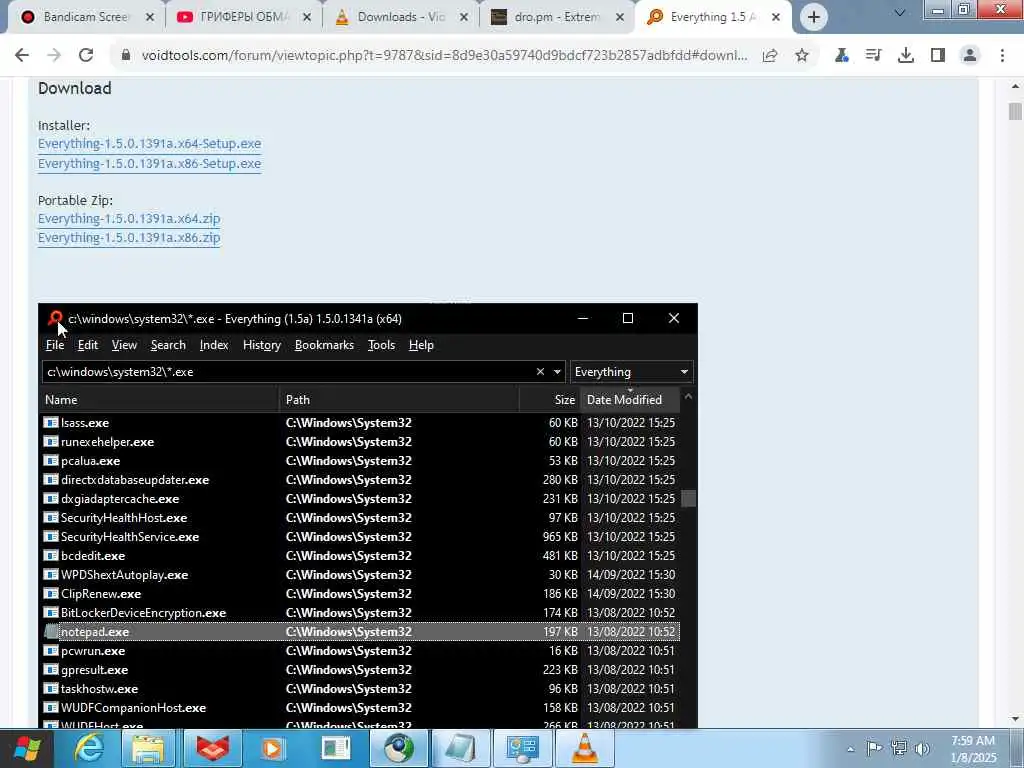Open the Chrome three-dot menu
The image size is (1024, 768).
click(x=1002, y=56)
